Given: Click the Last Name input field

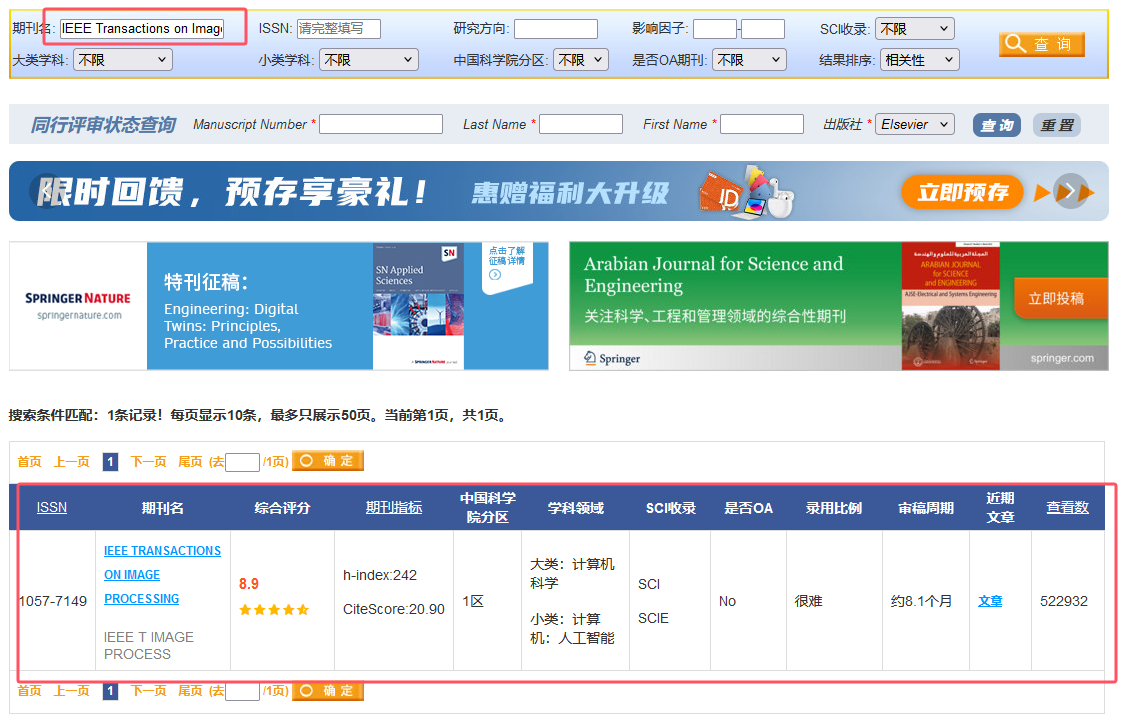Looking at the screenshot, I should tap(581, 124).
